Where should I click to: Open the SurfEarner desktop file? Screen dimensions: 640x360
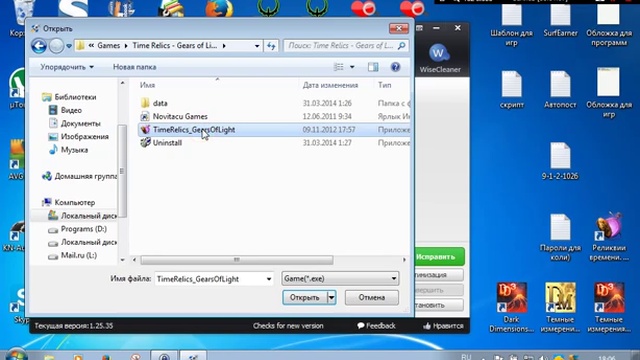tap(560, 20)
